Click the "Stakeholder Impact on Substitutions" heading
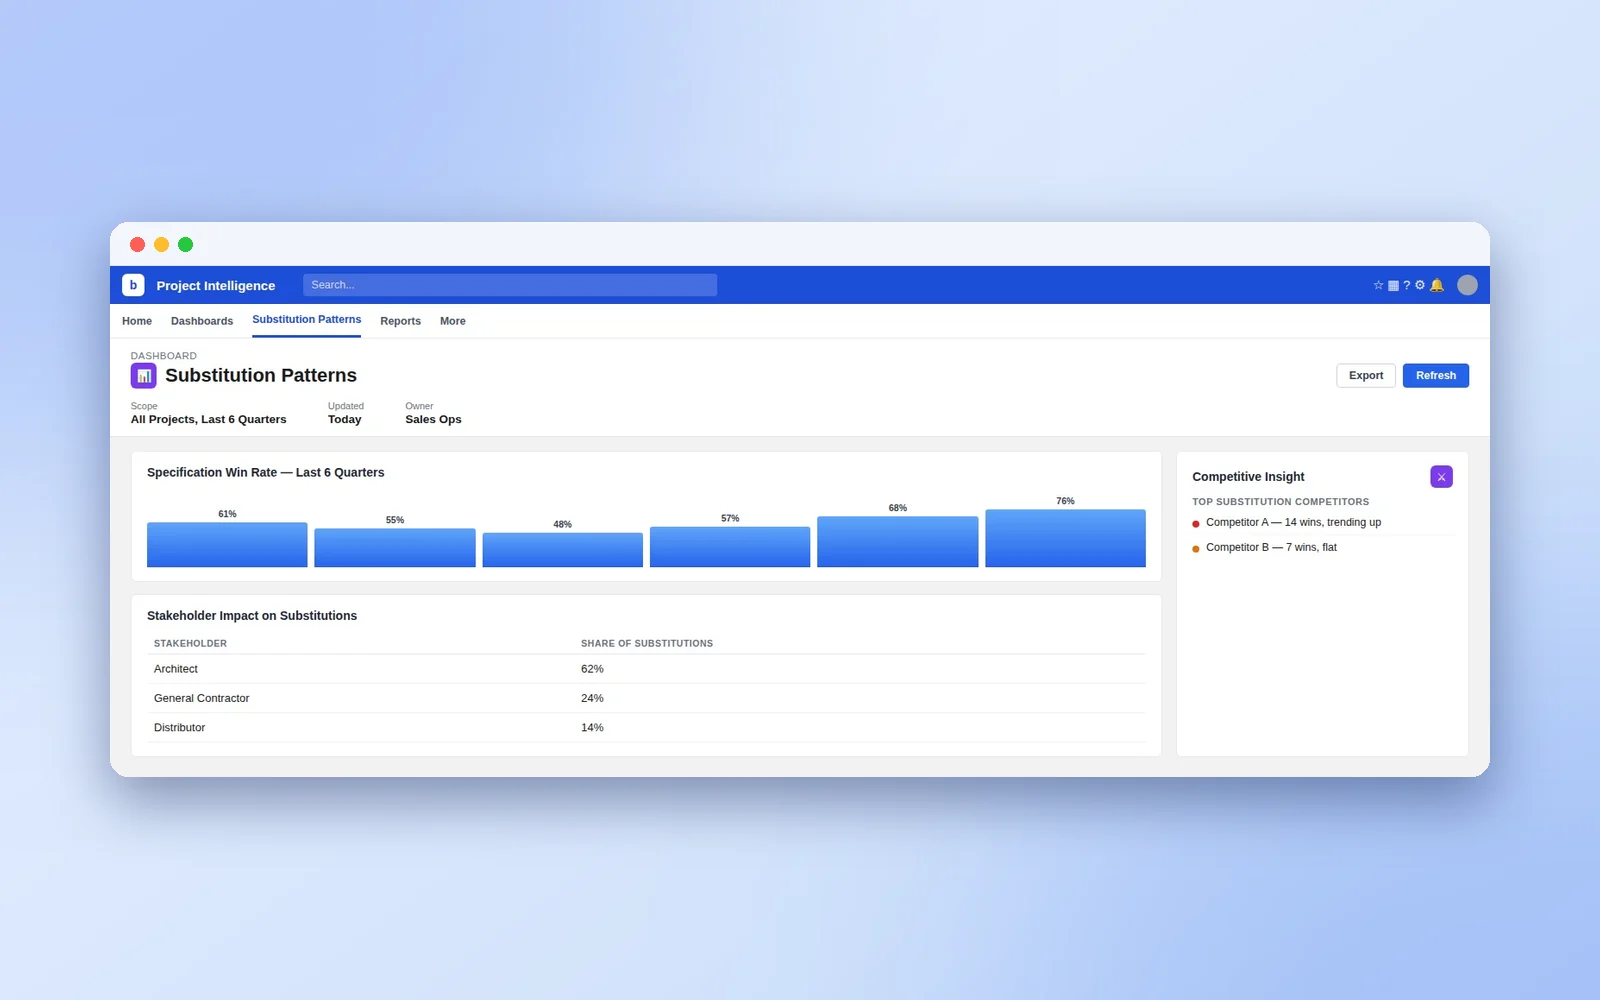This screenshot has width=1600, height=1000. pos(252,616)
